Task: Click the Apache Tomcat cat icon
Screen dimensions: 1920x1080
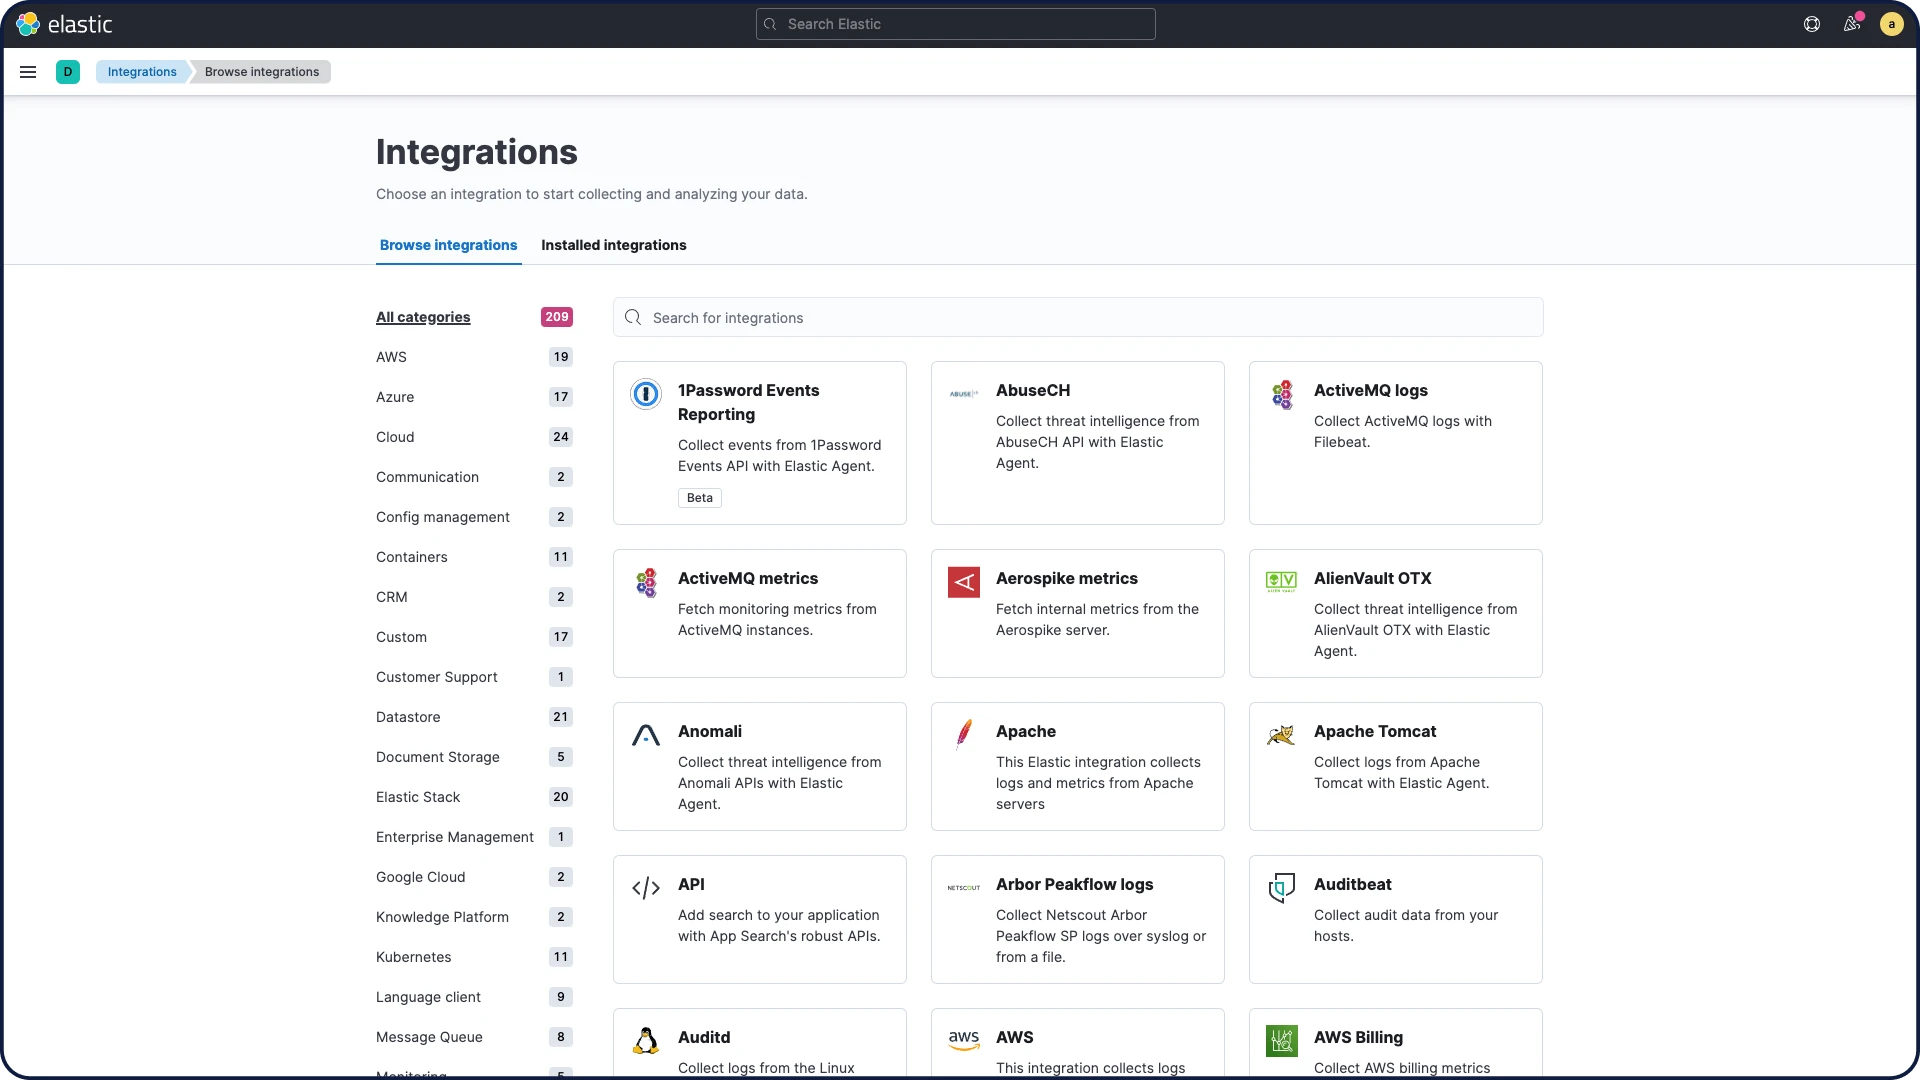Action: tap(1282, 735)
